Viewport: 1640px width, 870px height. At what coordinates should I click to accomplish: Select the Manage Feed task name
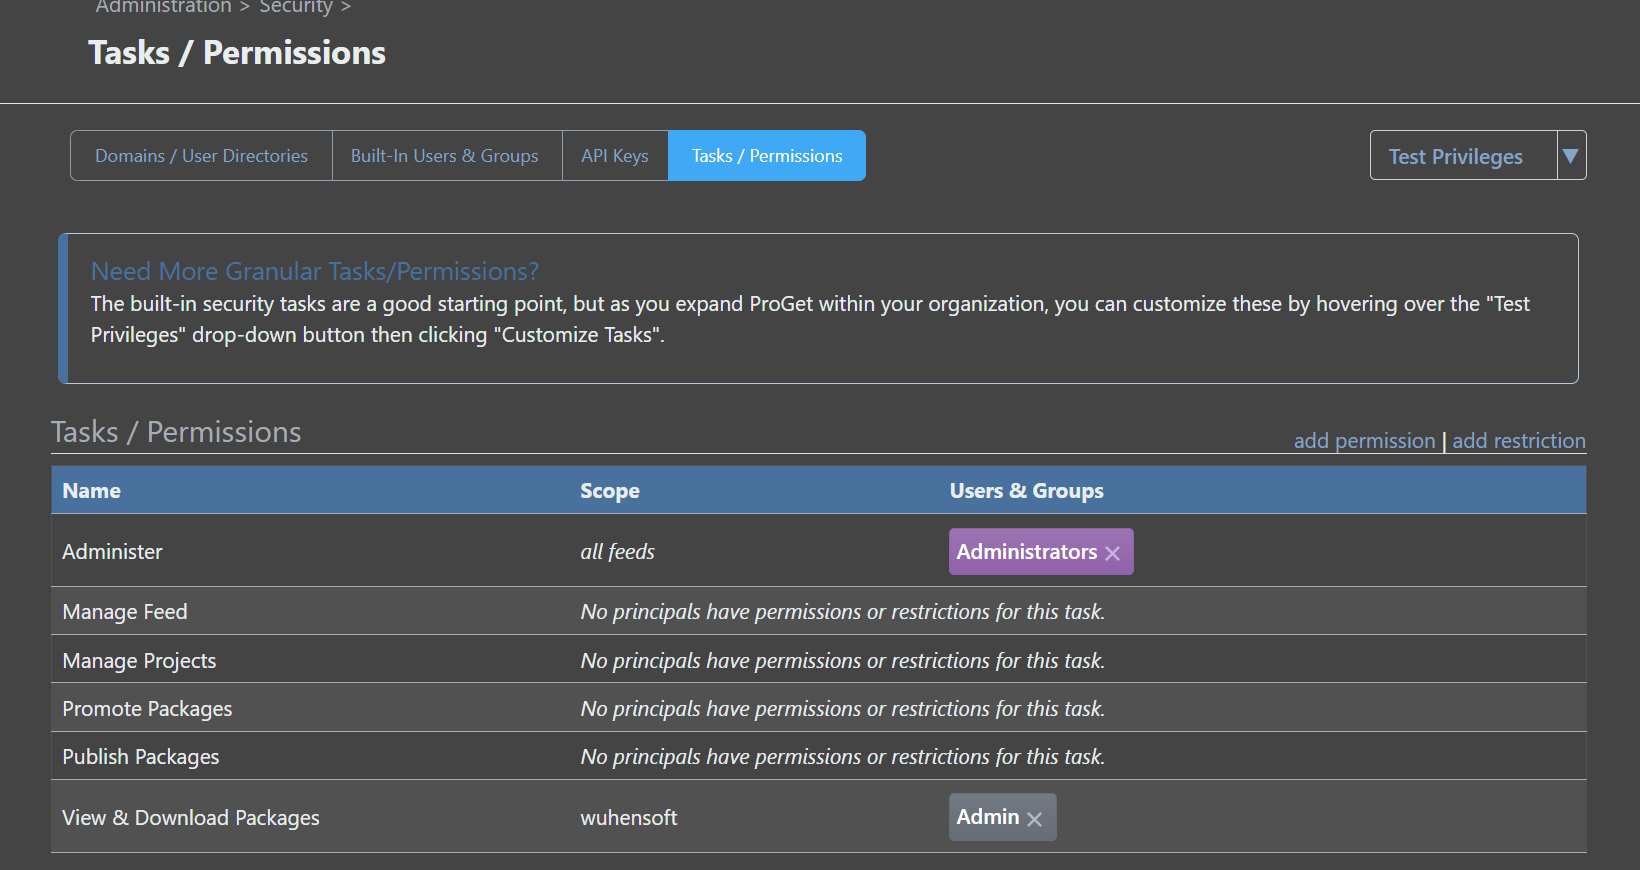pyautogui.click(x=125, y=612)
